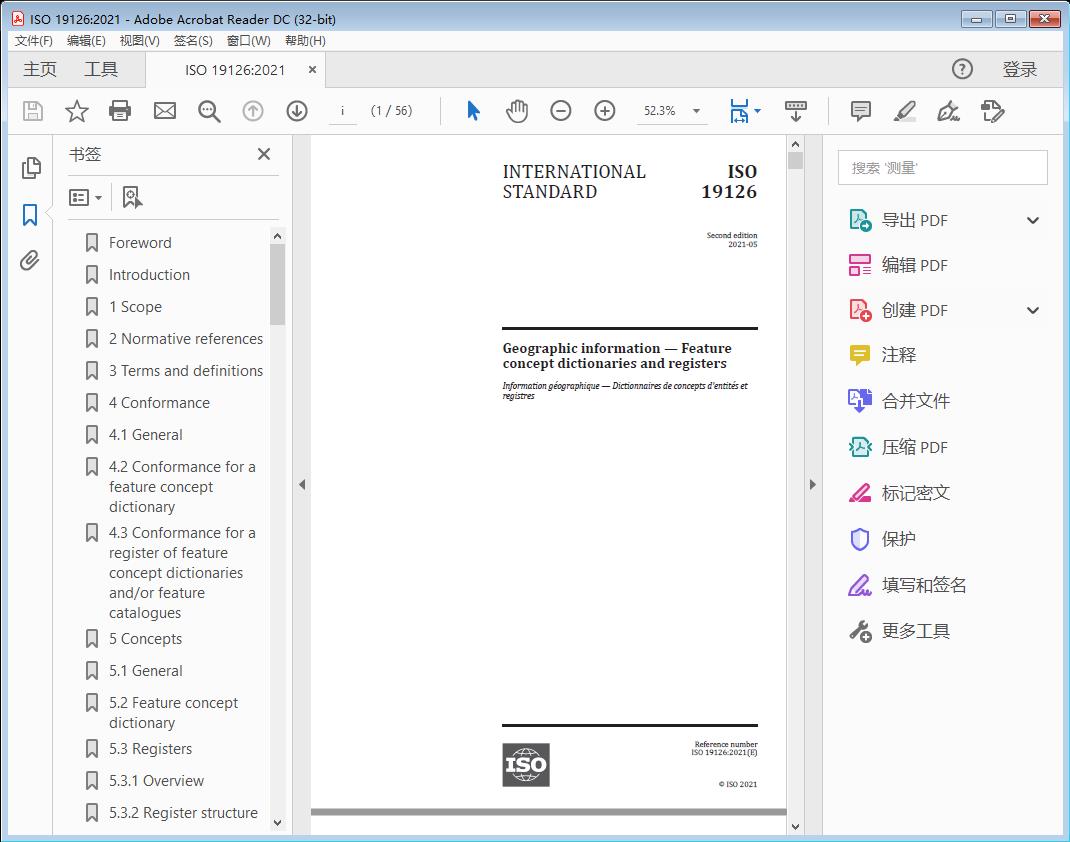Image resolution: width=1070 pixels, height=842 pixels.
Task: Select the Hand tool
Action: [x=517, y=111]
